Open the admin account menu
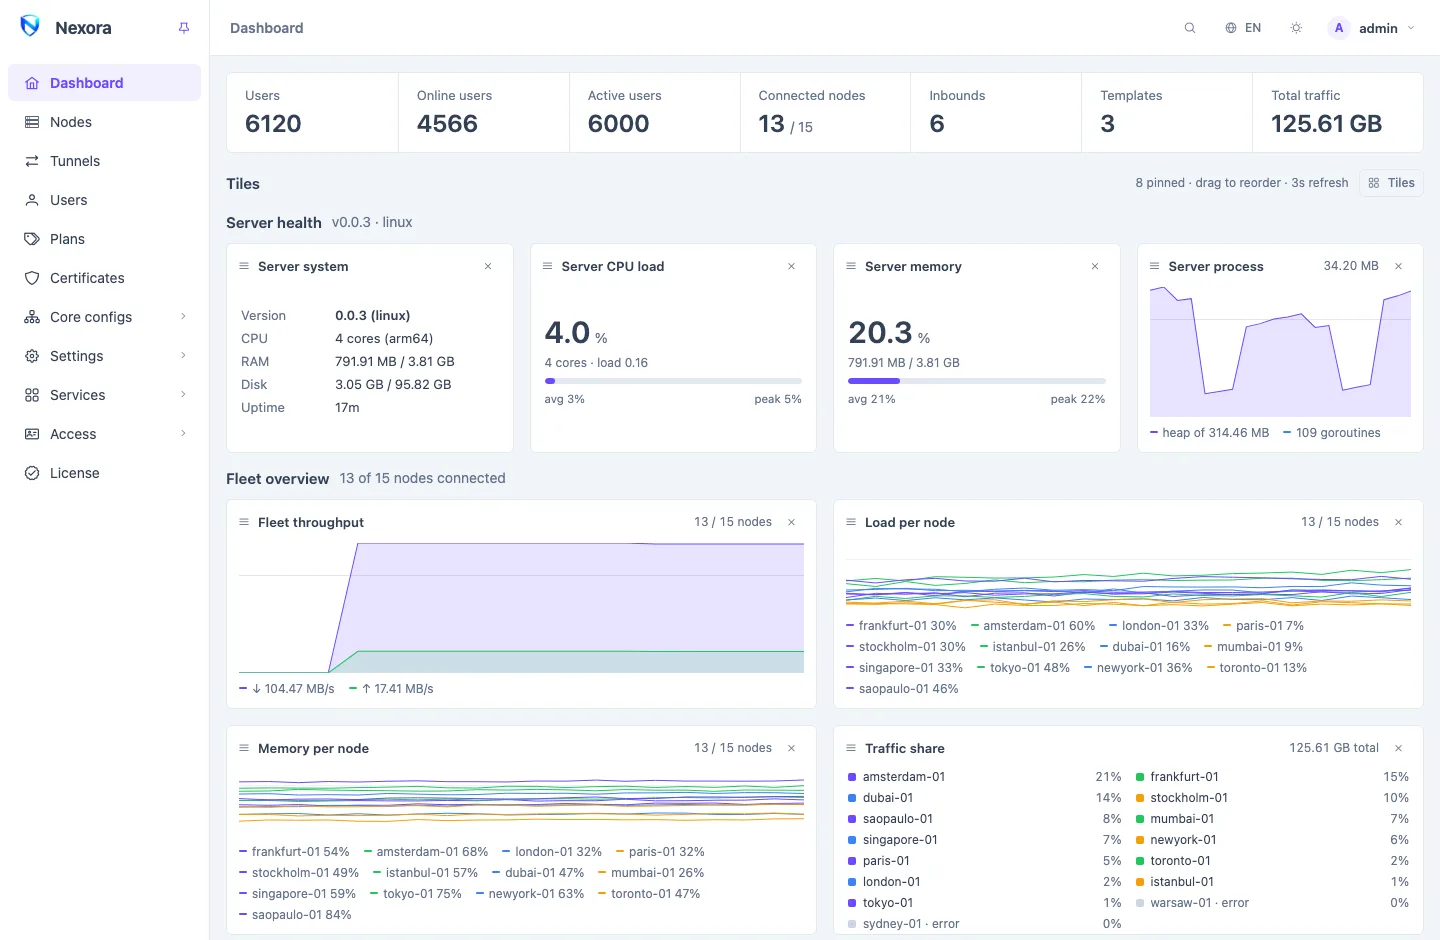Viewport: 1440px width, 940px height. 1372,28
